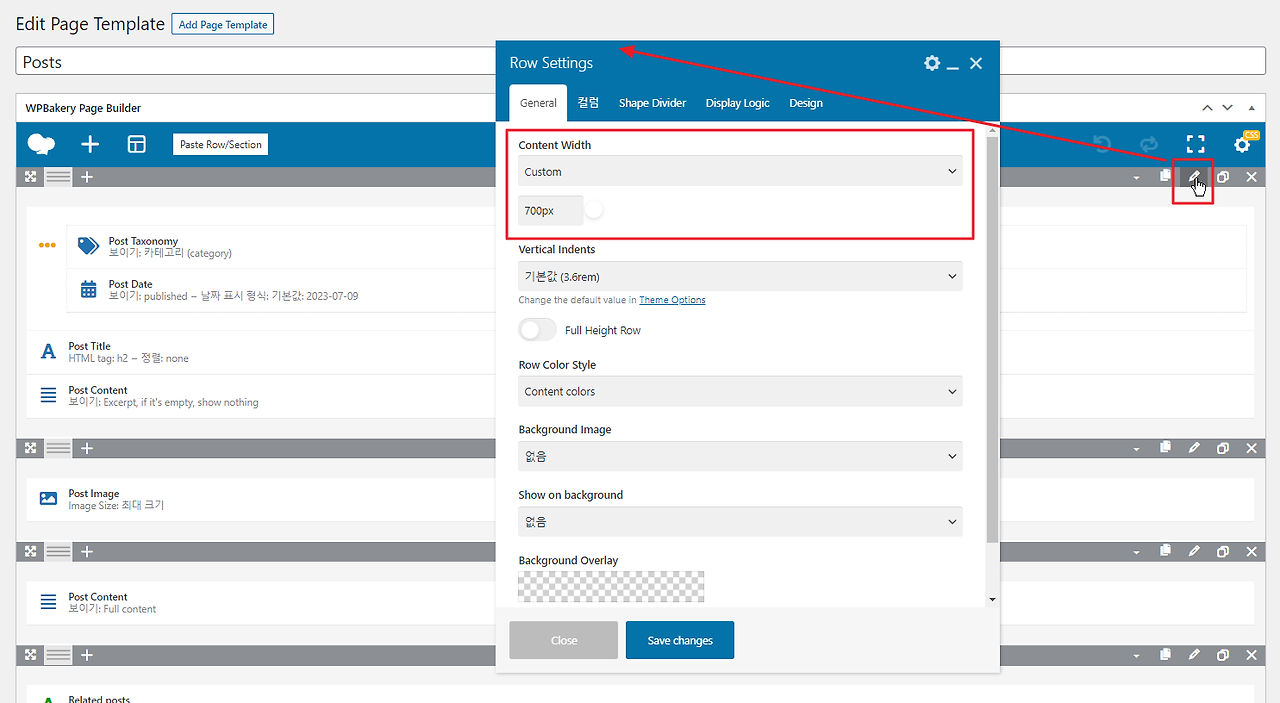Add column to Post Taxonomy row
The image size is (1280, 703).
[87, 177]
